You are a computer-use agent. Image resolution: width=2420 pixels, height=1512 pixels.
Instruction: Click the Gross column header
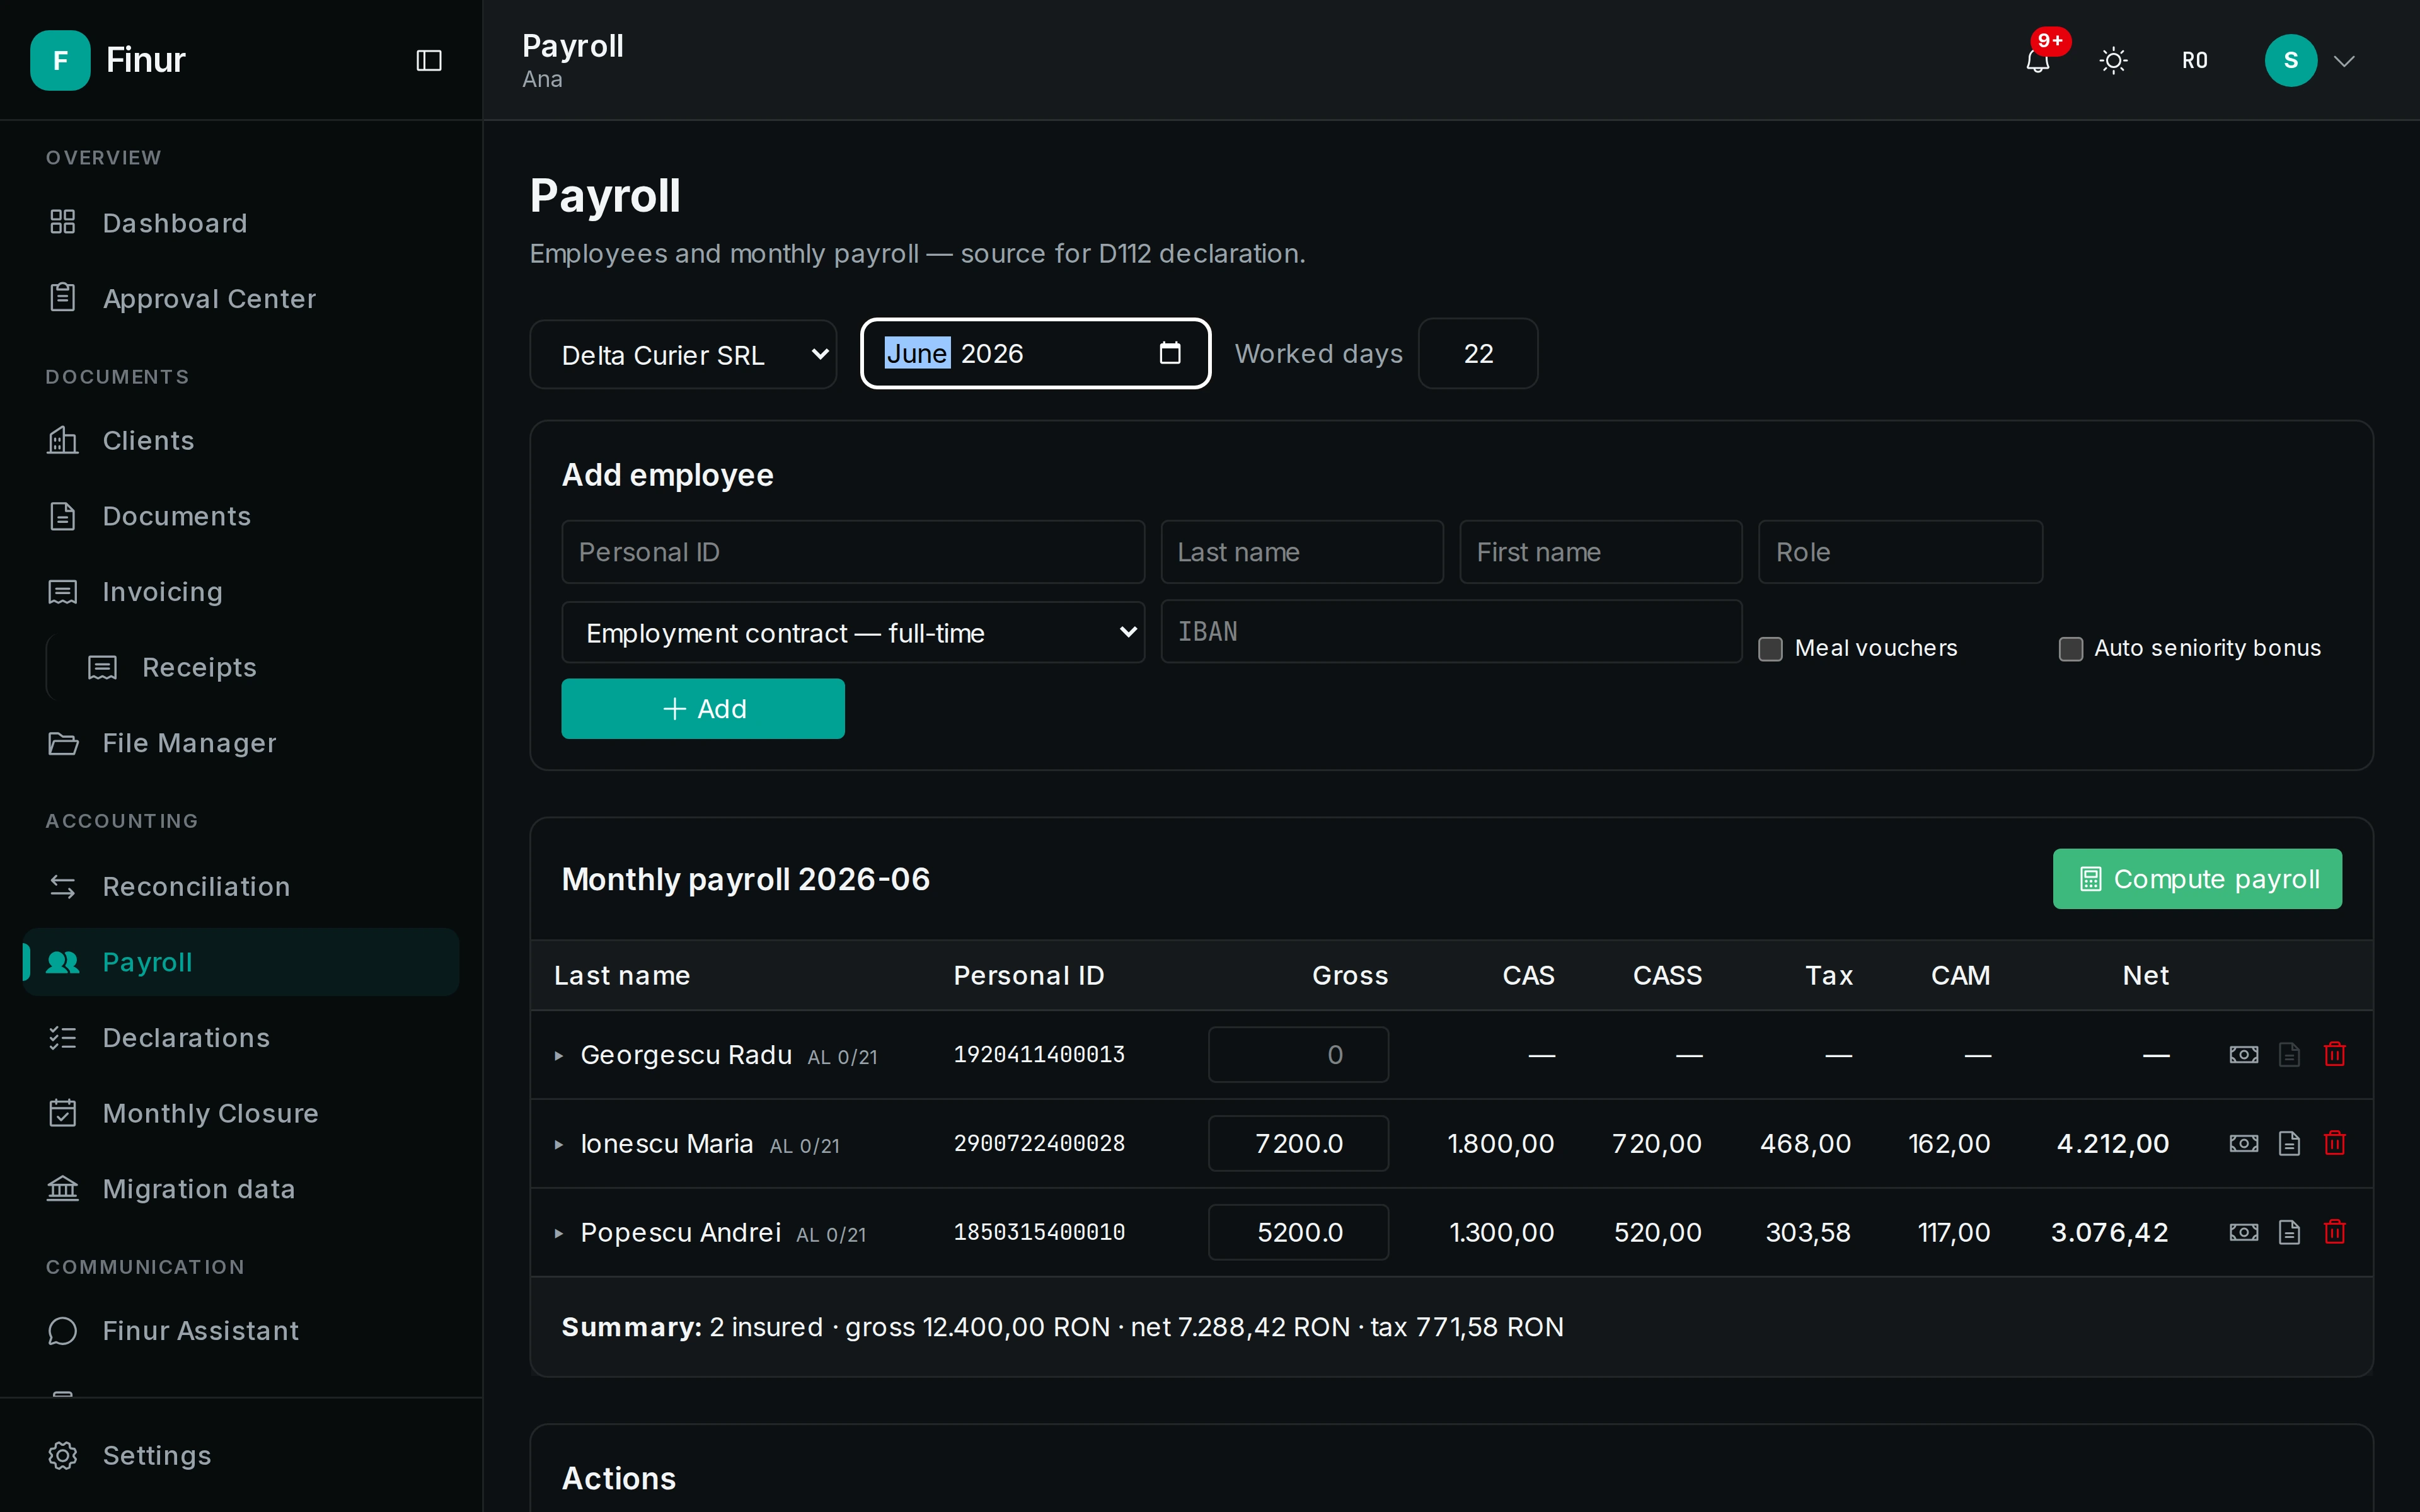click(1349, 976)
